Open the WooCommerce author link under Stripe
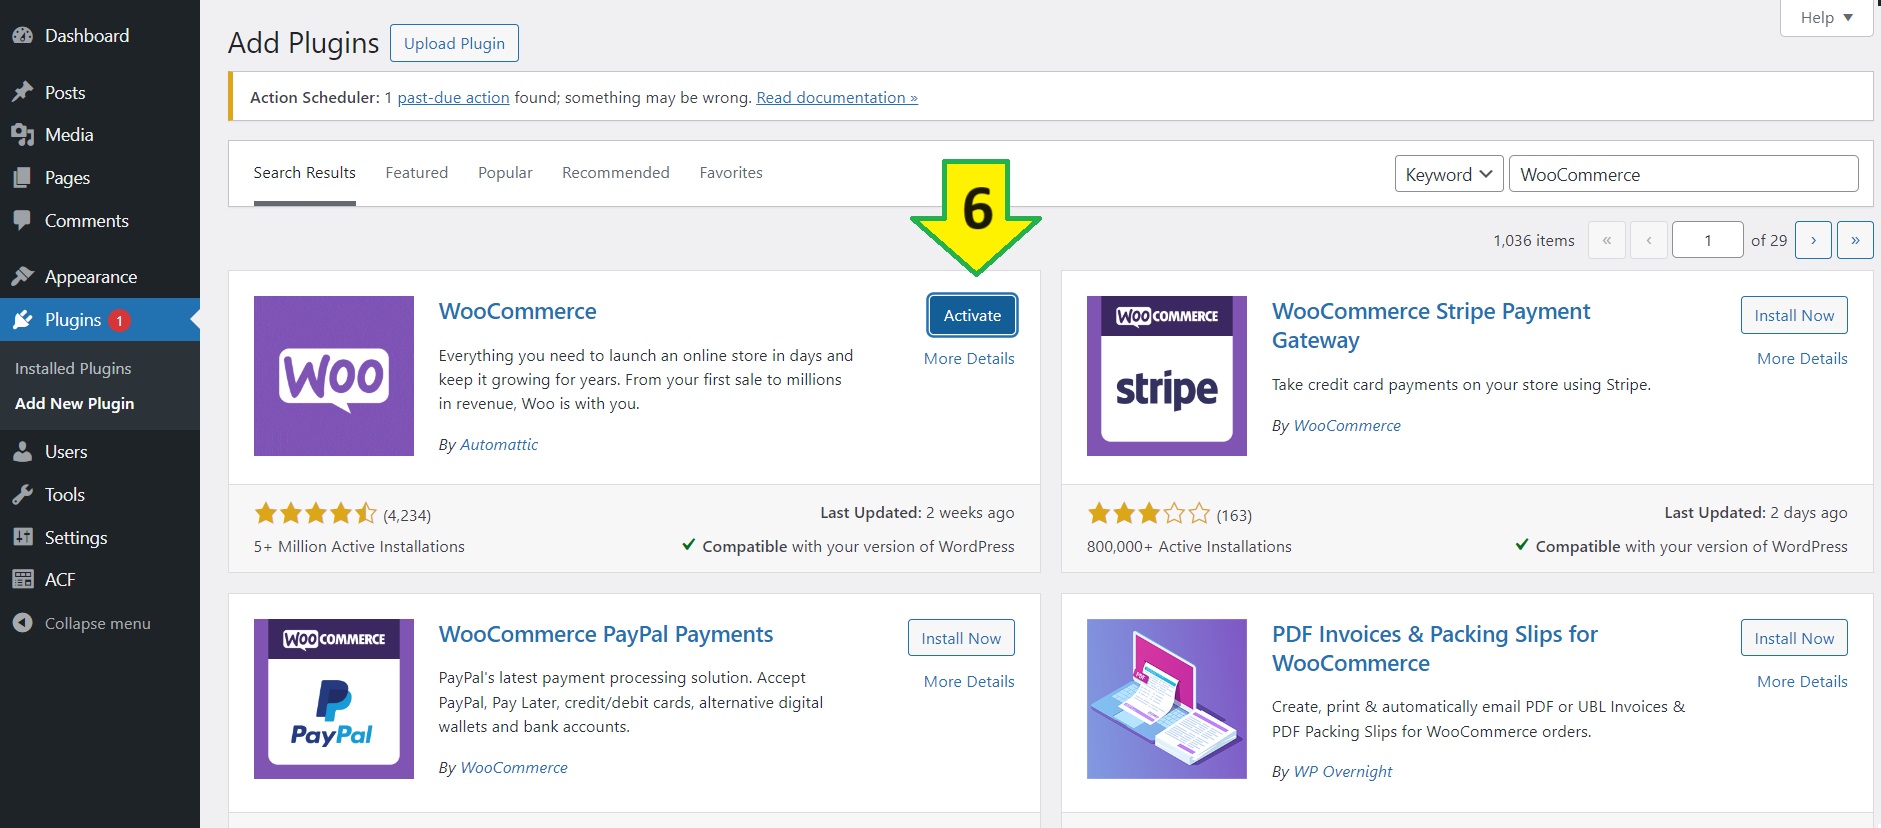The height and width of the screenshot is (828, 1881). (1347, 425)
